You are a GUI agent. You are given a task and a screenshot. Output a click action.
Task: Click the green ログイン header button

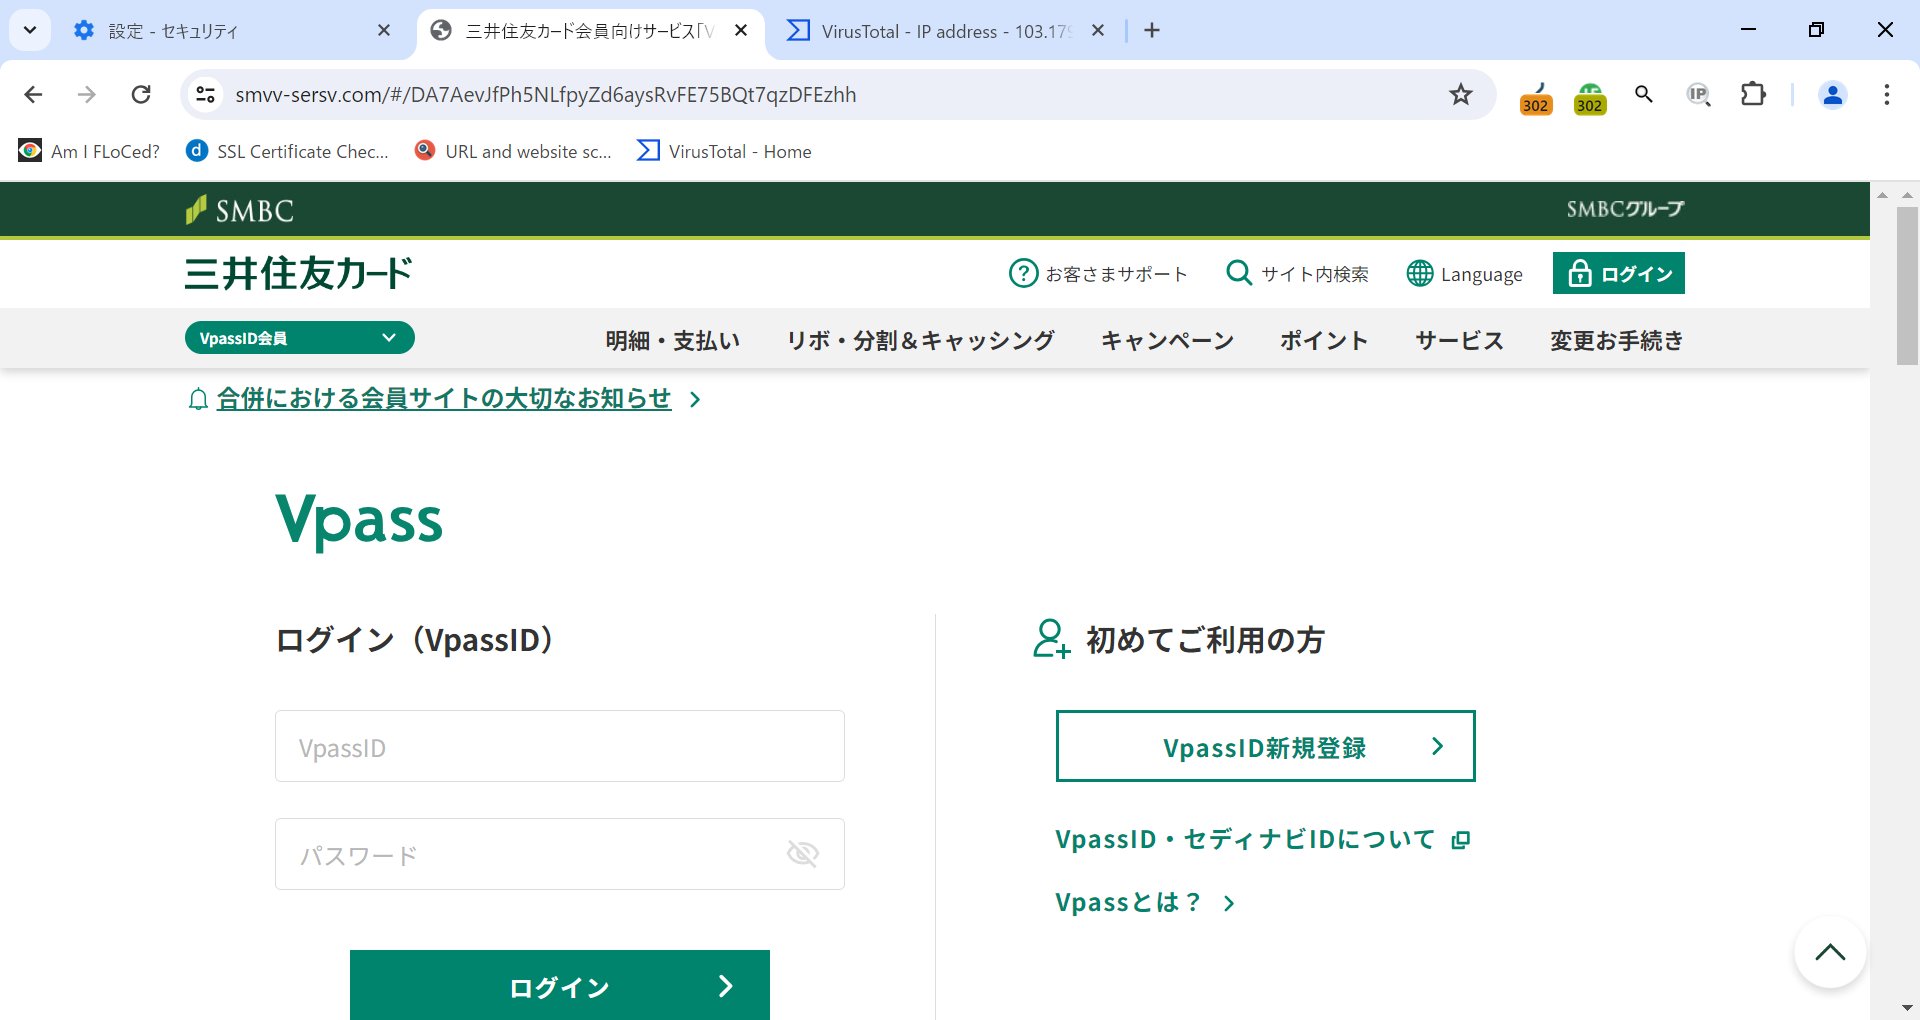click(1619, 273)
